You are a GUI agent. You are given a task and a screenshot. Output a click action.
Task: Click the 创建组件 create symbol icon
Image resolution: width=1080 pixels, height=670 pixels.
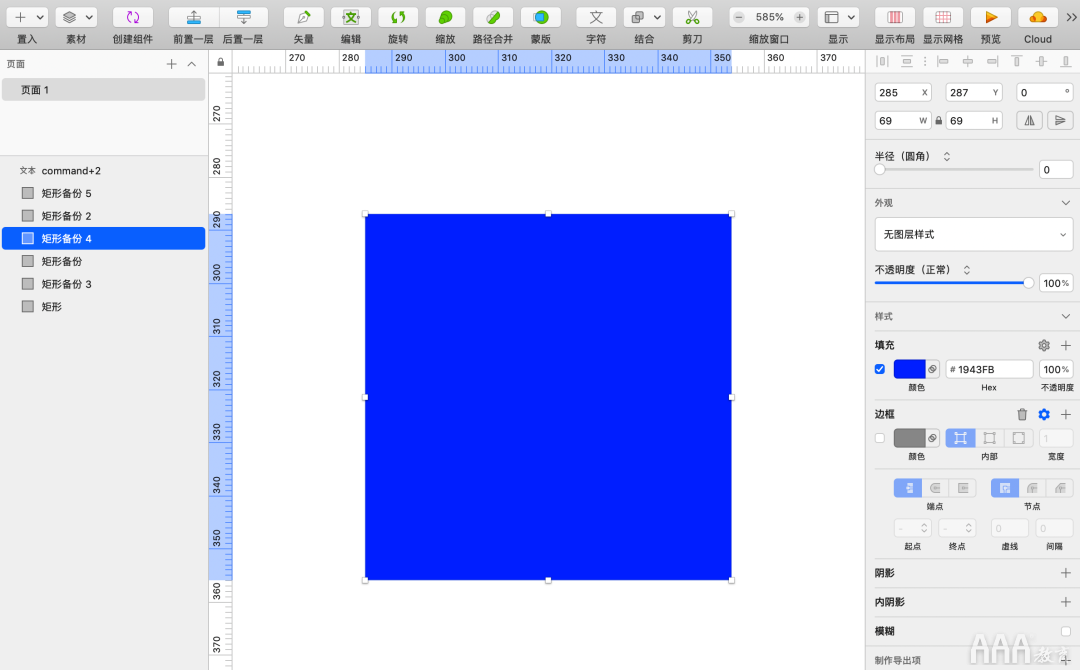[x=133, y=17]
